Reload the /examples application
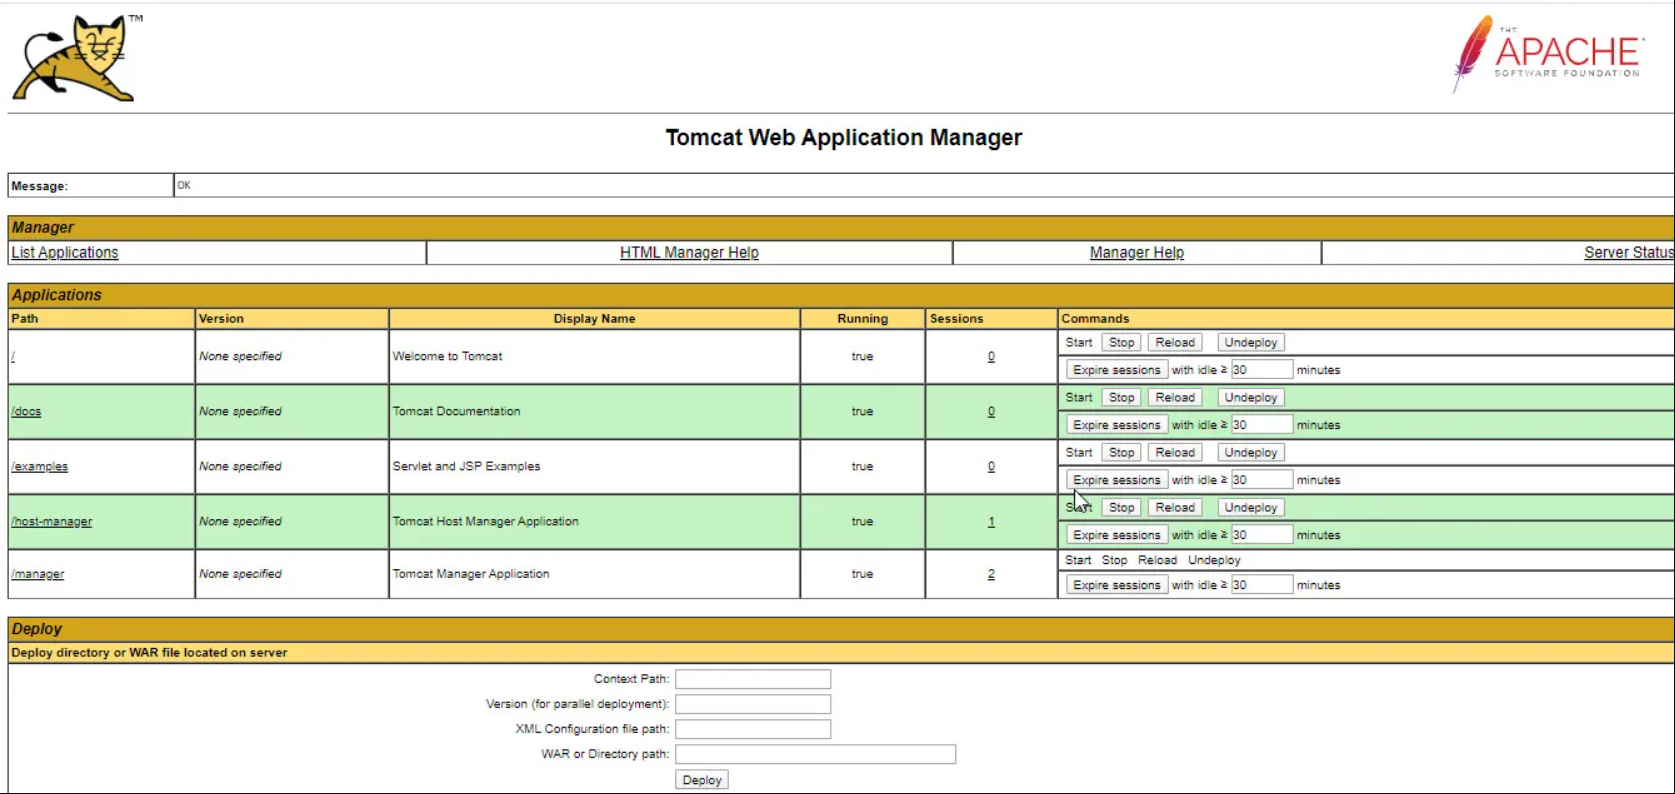Screen dimensions: 1675x794 1174,453
